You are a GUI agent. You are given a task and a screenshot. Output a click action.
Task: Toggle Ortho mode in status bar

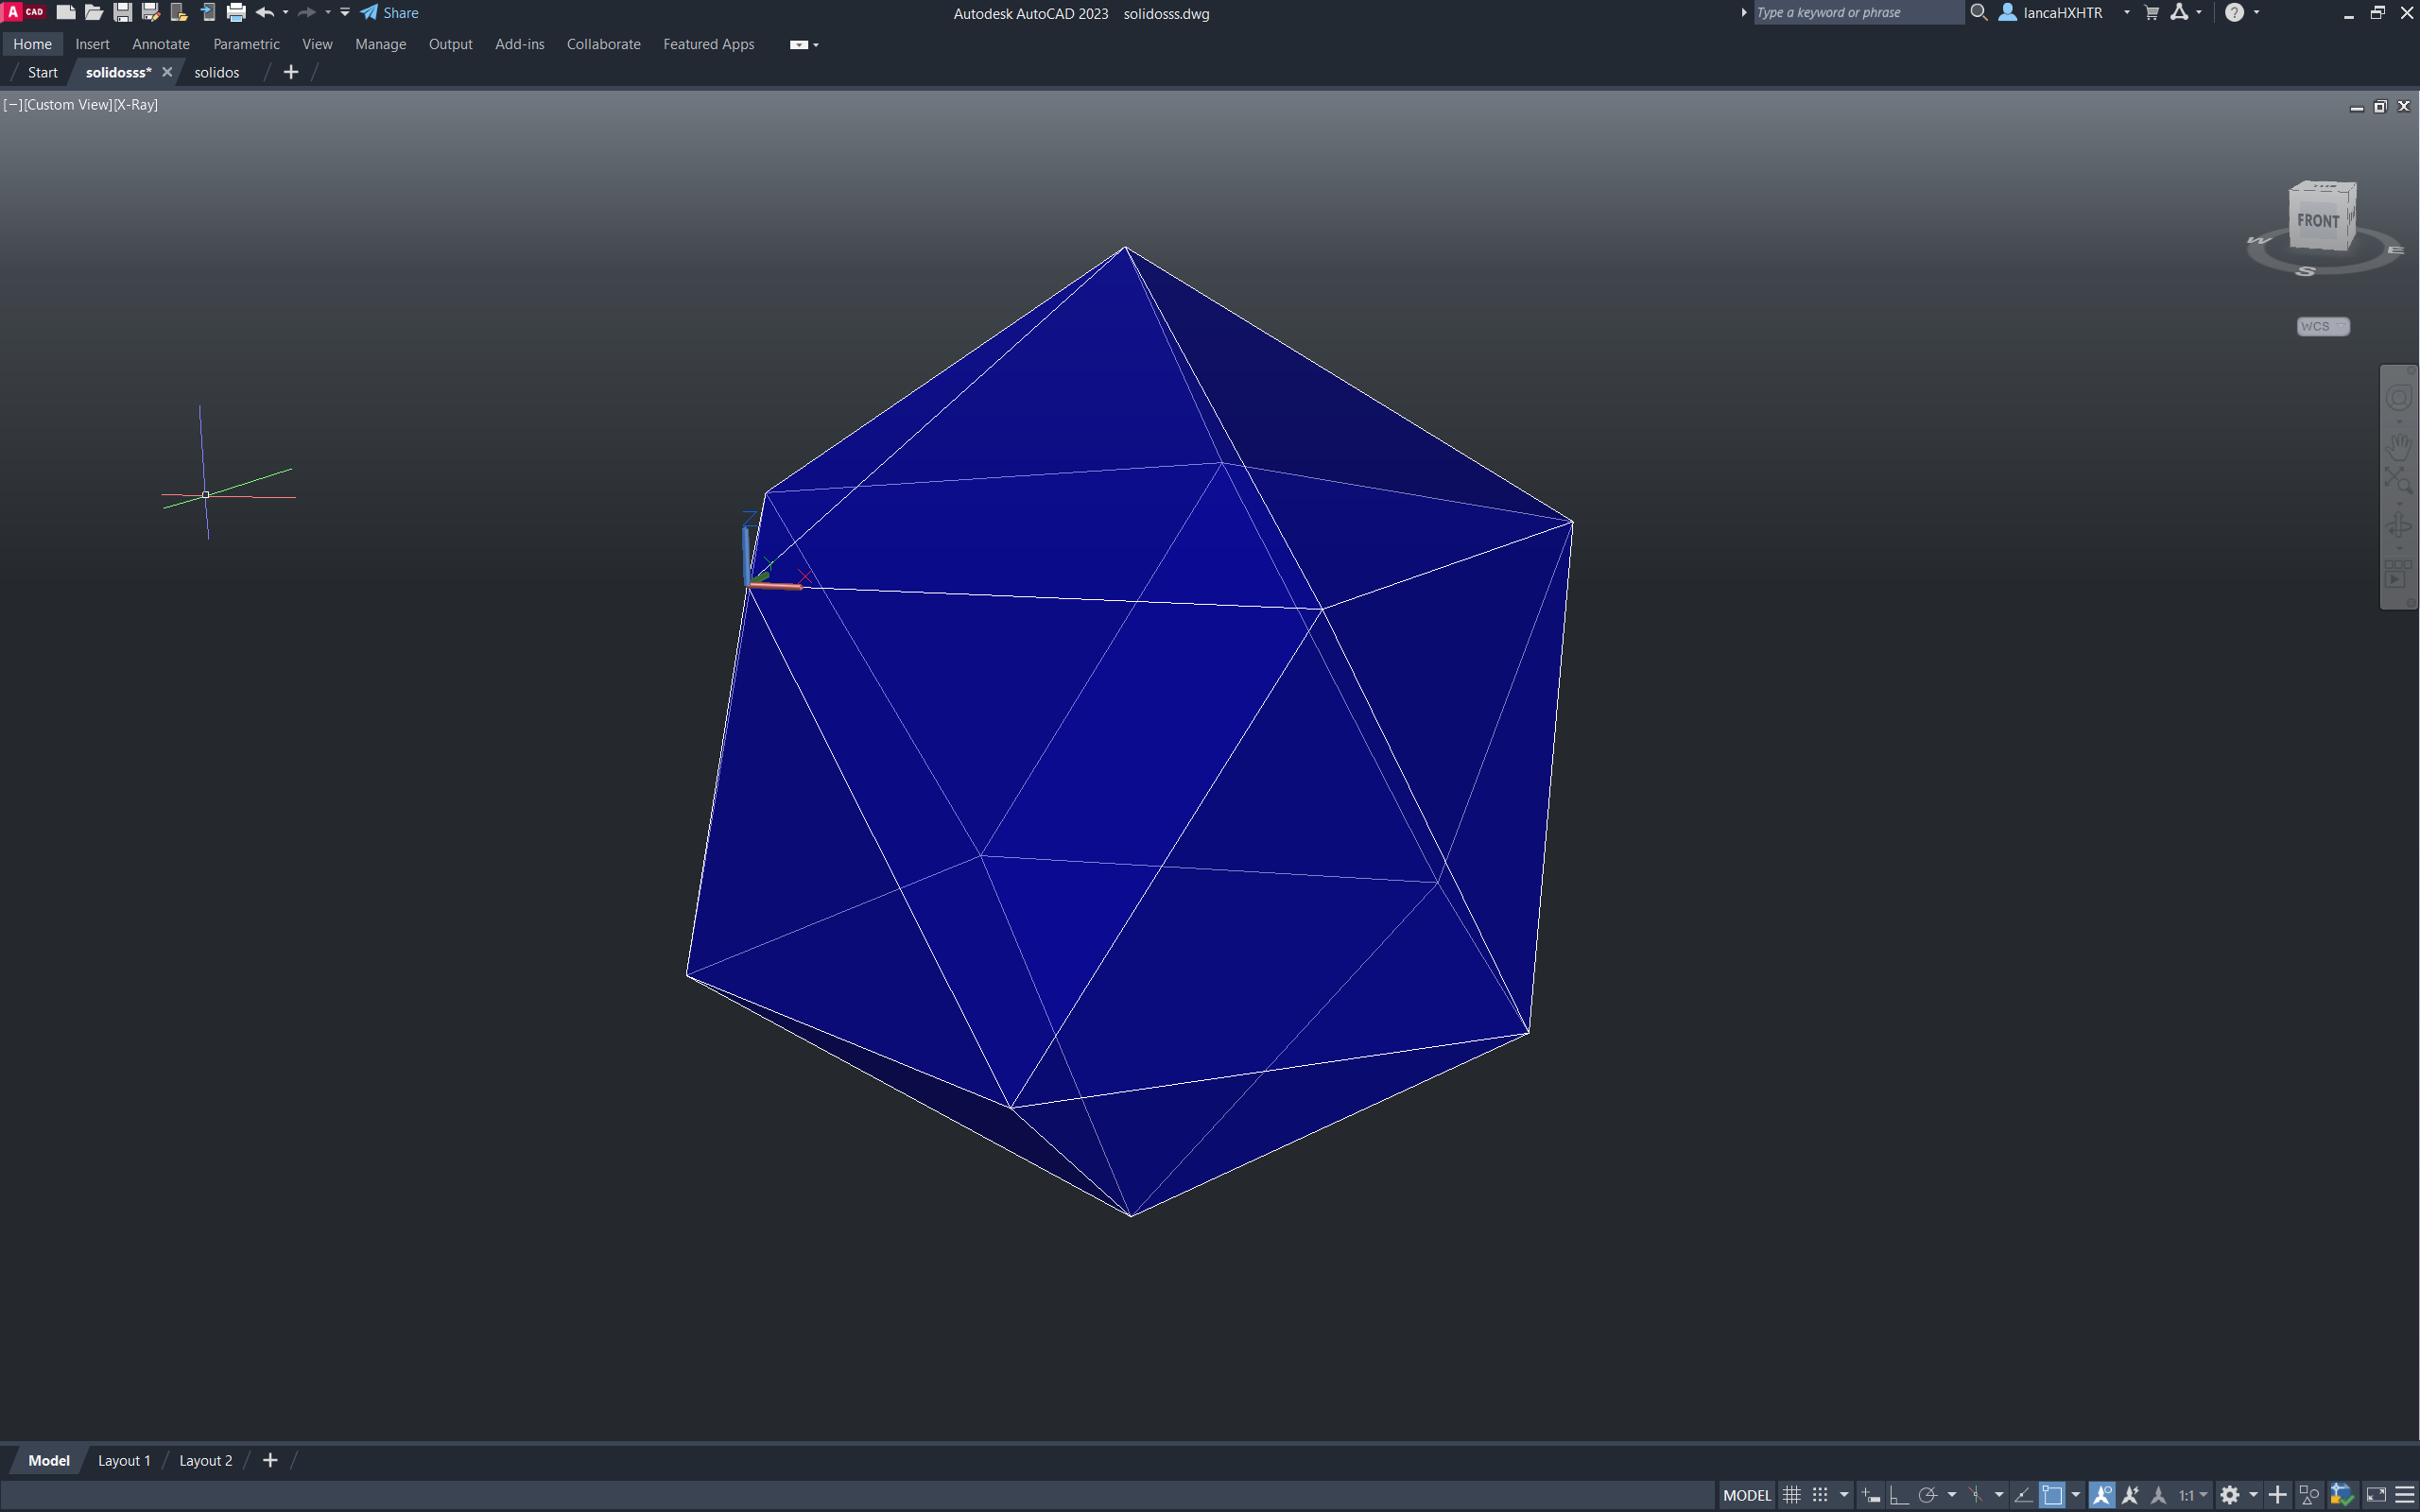pos(1898,1495)
